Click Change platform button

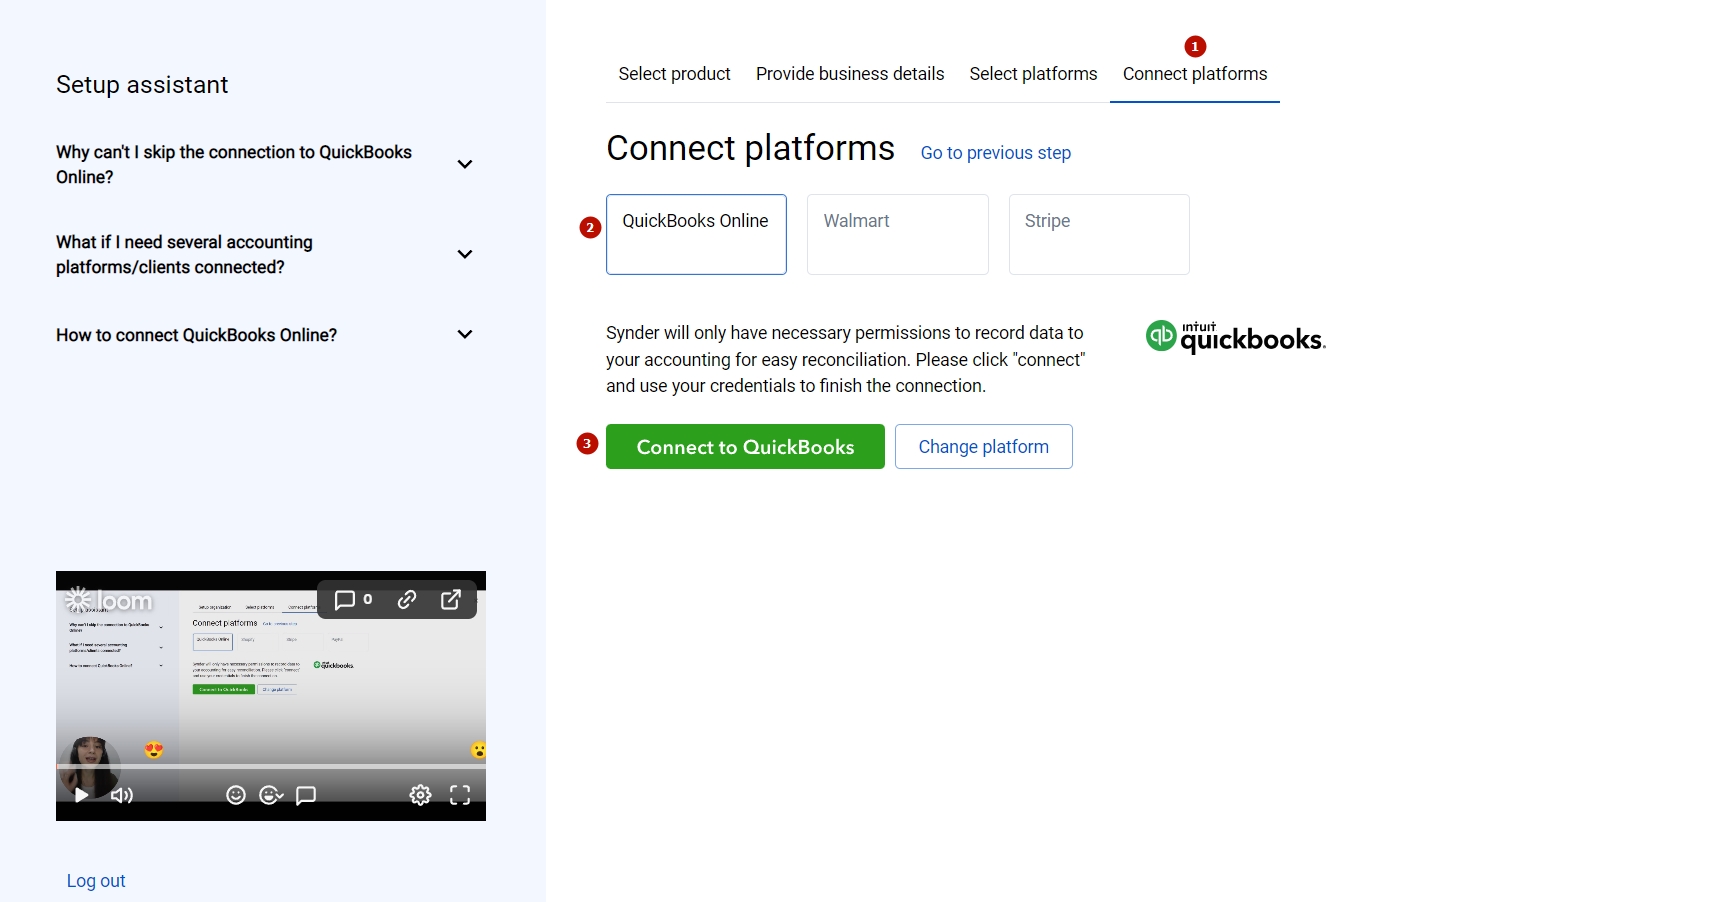(984, 447)
